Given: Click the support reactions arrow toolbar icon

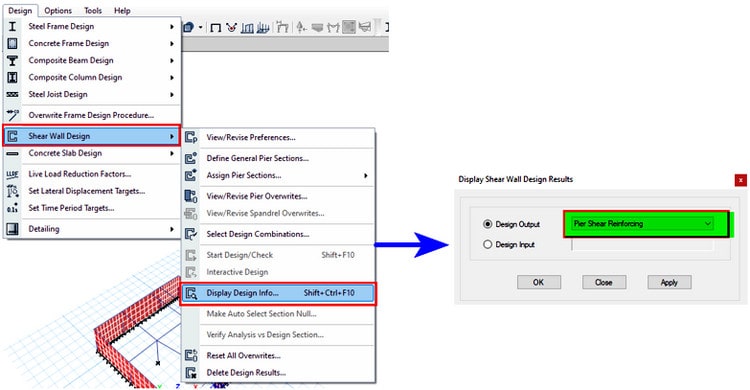Looking at the screenshot, I should [301, 28].
